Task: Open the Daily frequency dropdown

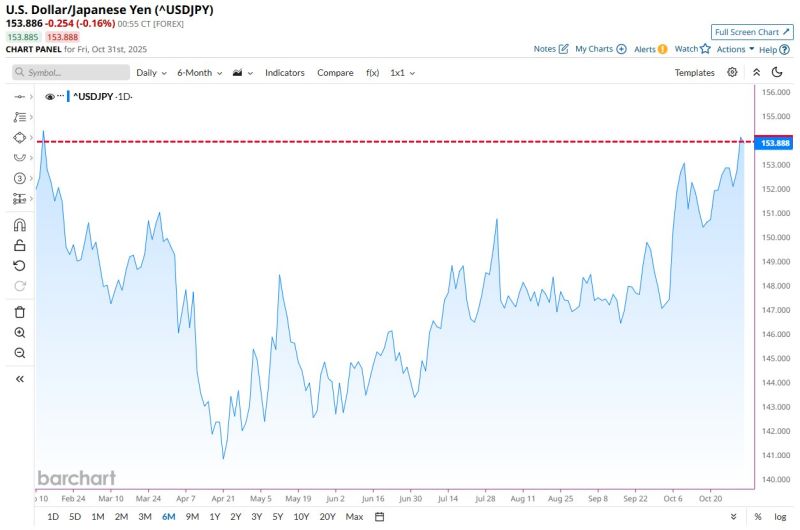Action: tap(151, 72)
